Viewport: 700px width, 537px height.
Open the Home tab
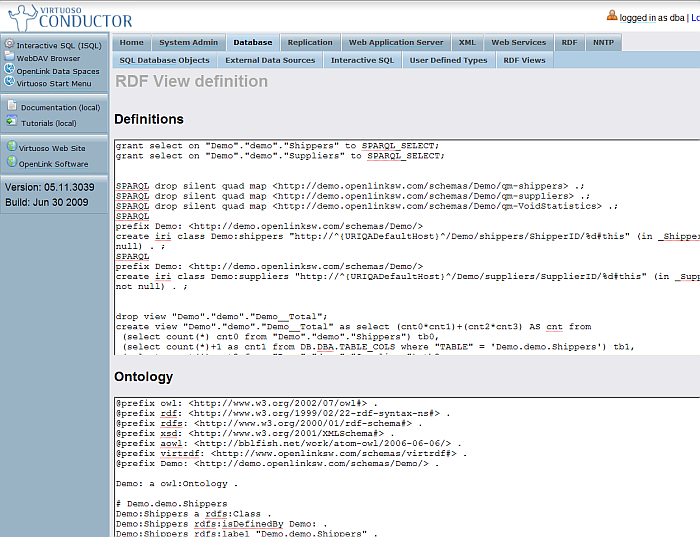click(132, 42)
